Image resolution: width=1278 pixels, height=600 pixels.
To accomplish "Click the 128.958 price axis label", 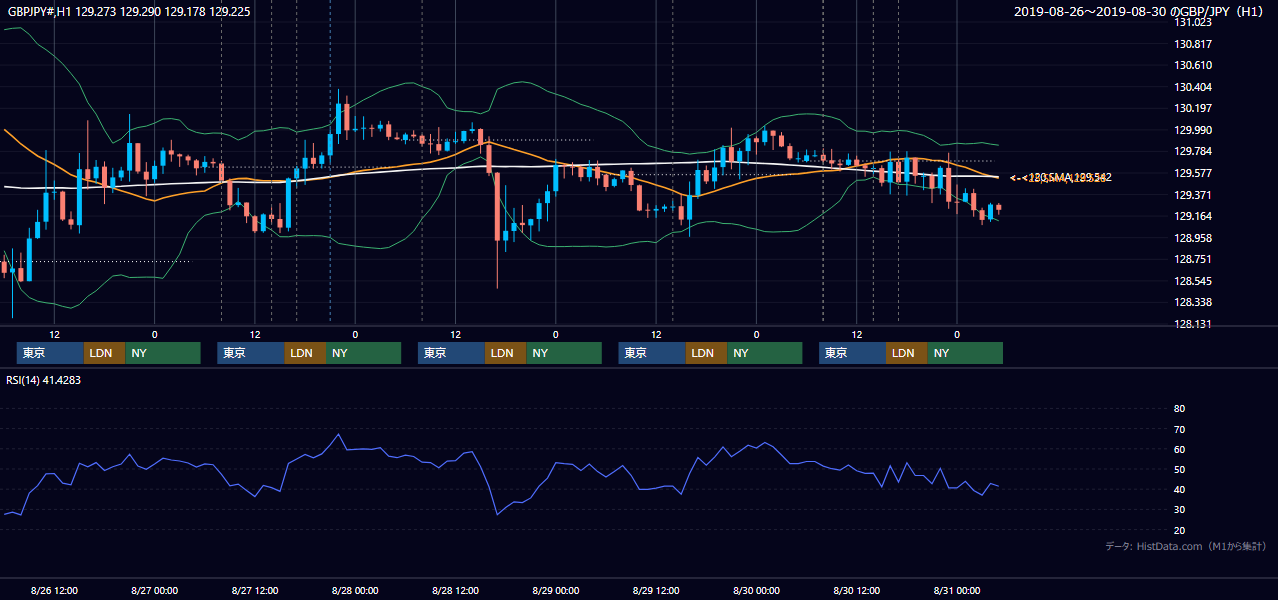I will pos(1195,238).
